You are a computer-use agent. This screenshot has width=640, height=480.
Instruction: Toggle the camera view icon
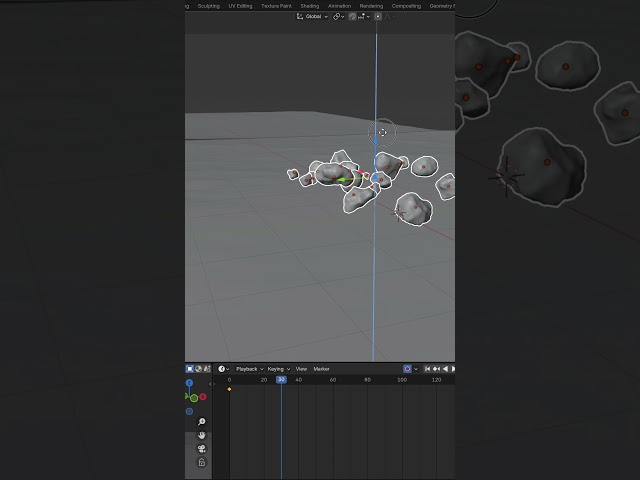[x=202, y=449]
